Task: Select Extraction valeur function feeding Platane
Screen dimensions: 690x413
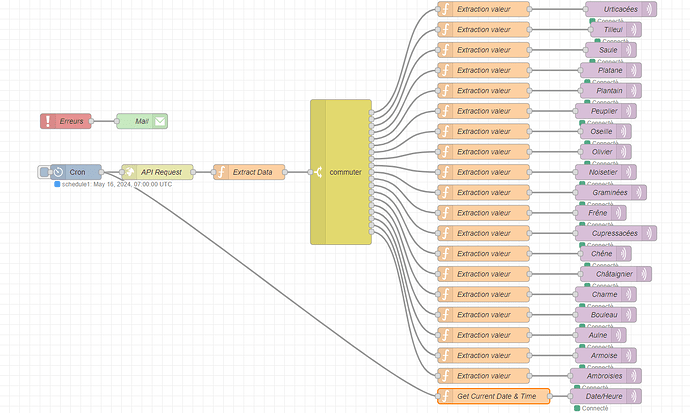Action: coord(484,70)
